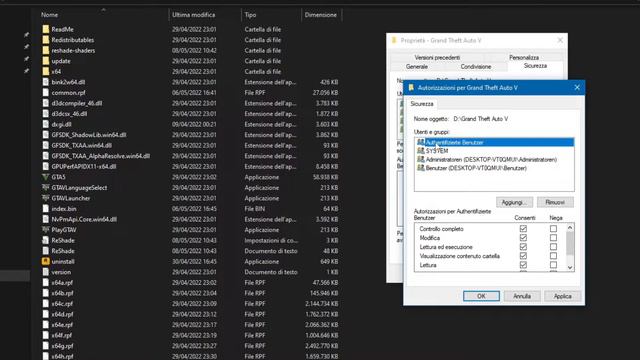The image size is (640, 360).
Task: Select d3dcompiler_46.dll file name
Action: click(x=77, y=103)
